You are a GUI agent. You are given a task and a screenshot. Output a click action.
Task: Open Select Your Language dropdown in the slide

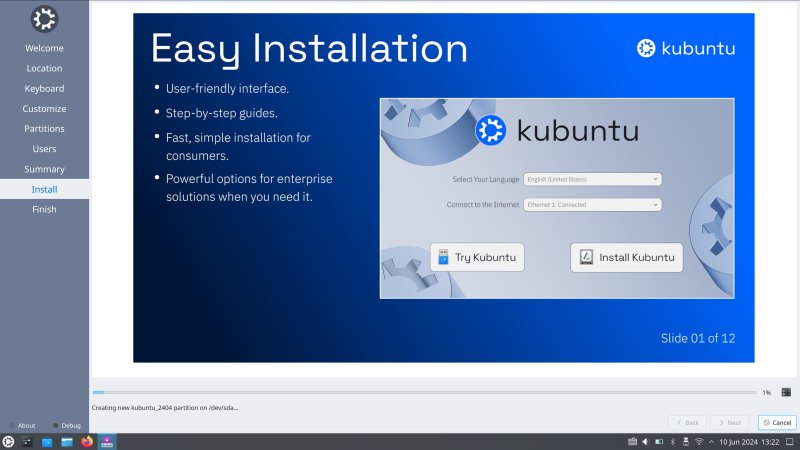click(592, 179)
